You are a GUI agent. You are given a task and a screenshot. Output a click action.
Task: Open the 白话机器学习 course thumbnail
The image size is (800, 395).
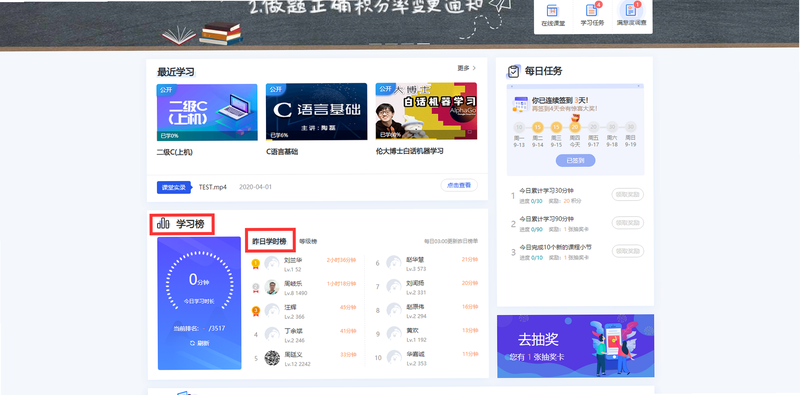426,112
